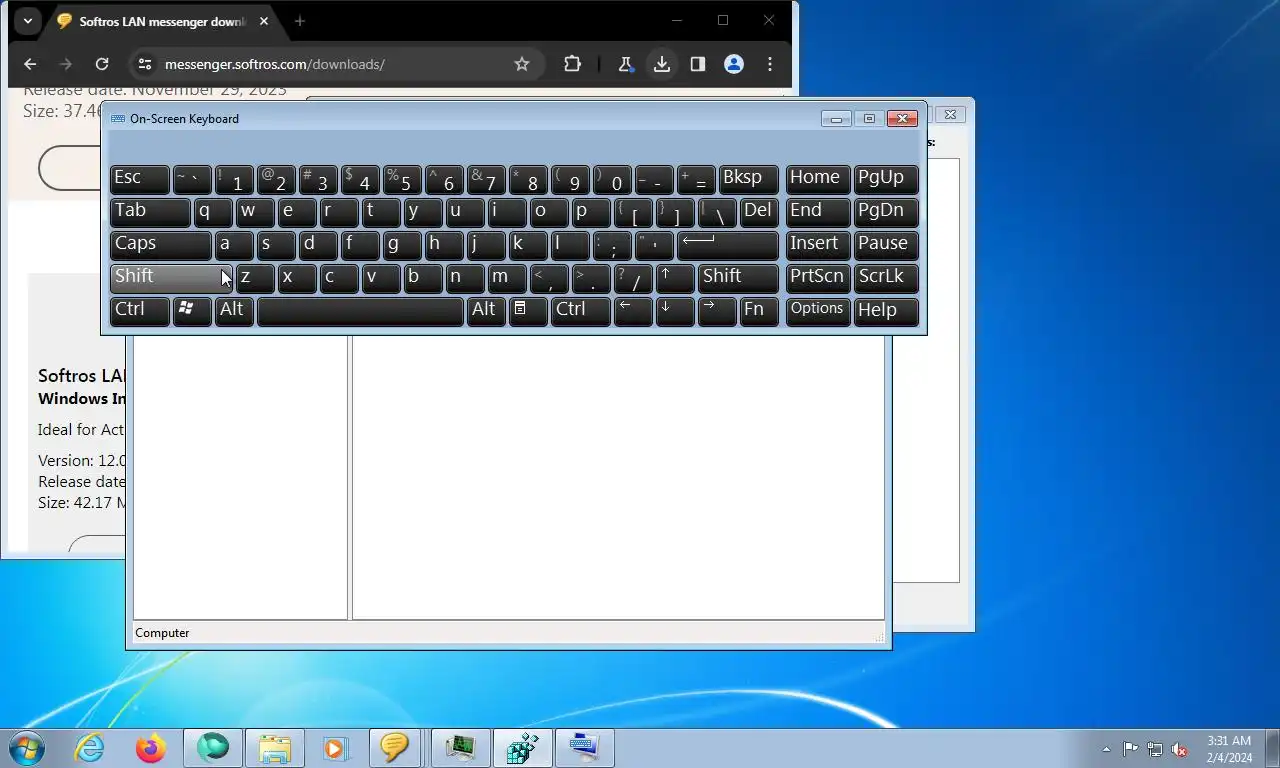Open the Windows Start menu
The height and width of the screenshot is (768, 1280).
coord(27,748)
